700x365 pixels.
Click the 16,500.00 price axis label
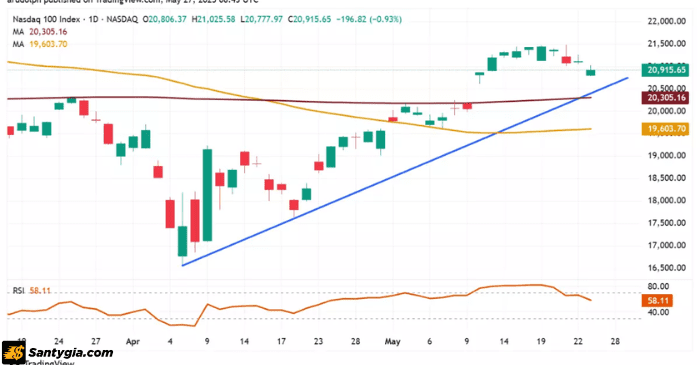(x=667, y=268)
